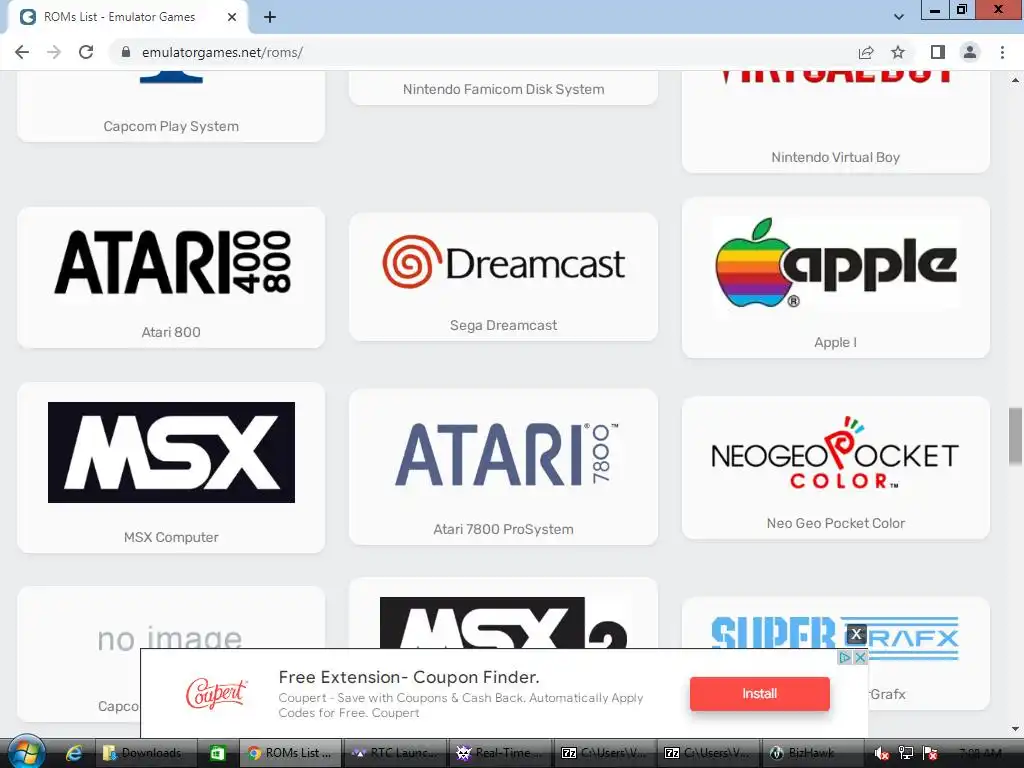Screen dimensions: 1024x768
Task: Open the green spreadsheet taskbar icon
Action: tap(217, 753)
